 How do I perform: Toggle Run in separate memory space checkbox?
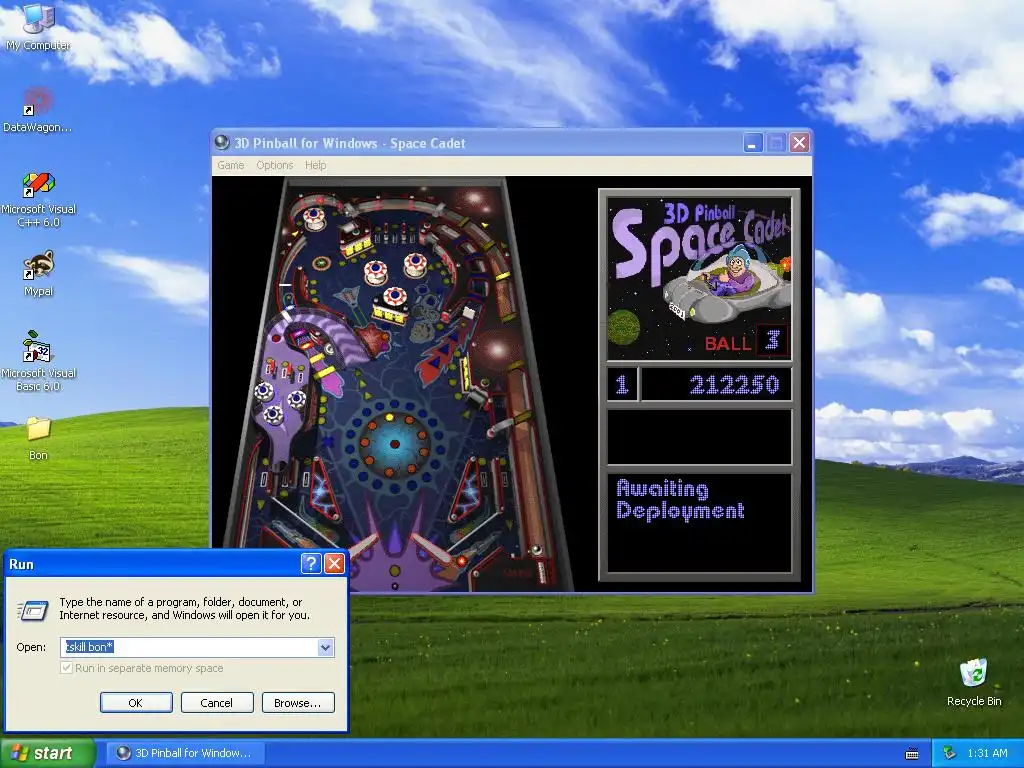66,668
